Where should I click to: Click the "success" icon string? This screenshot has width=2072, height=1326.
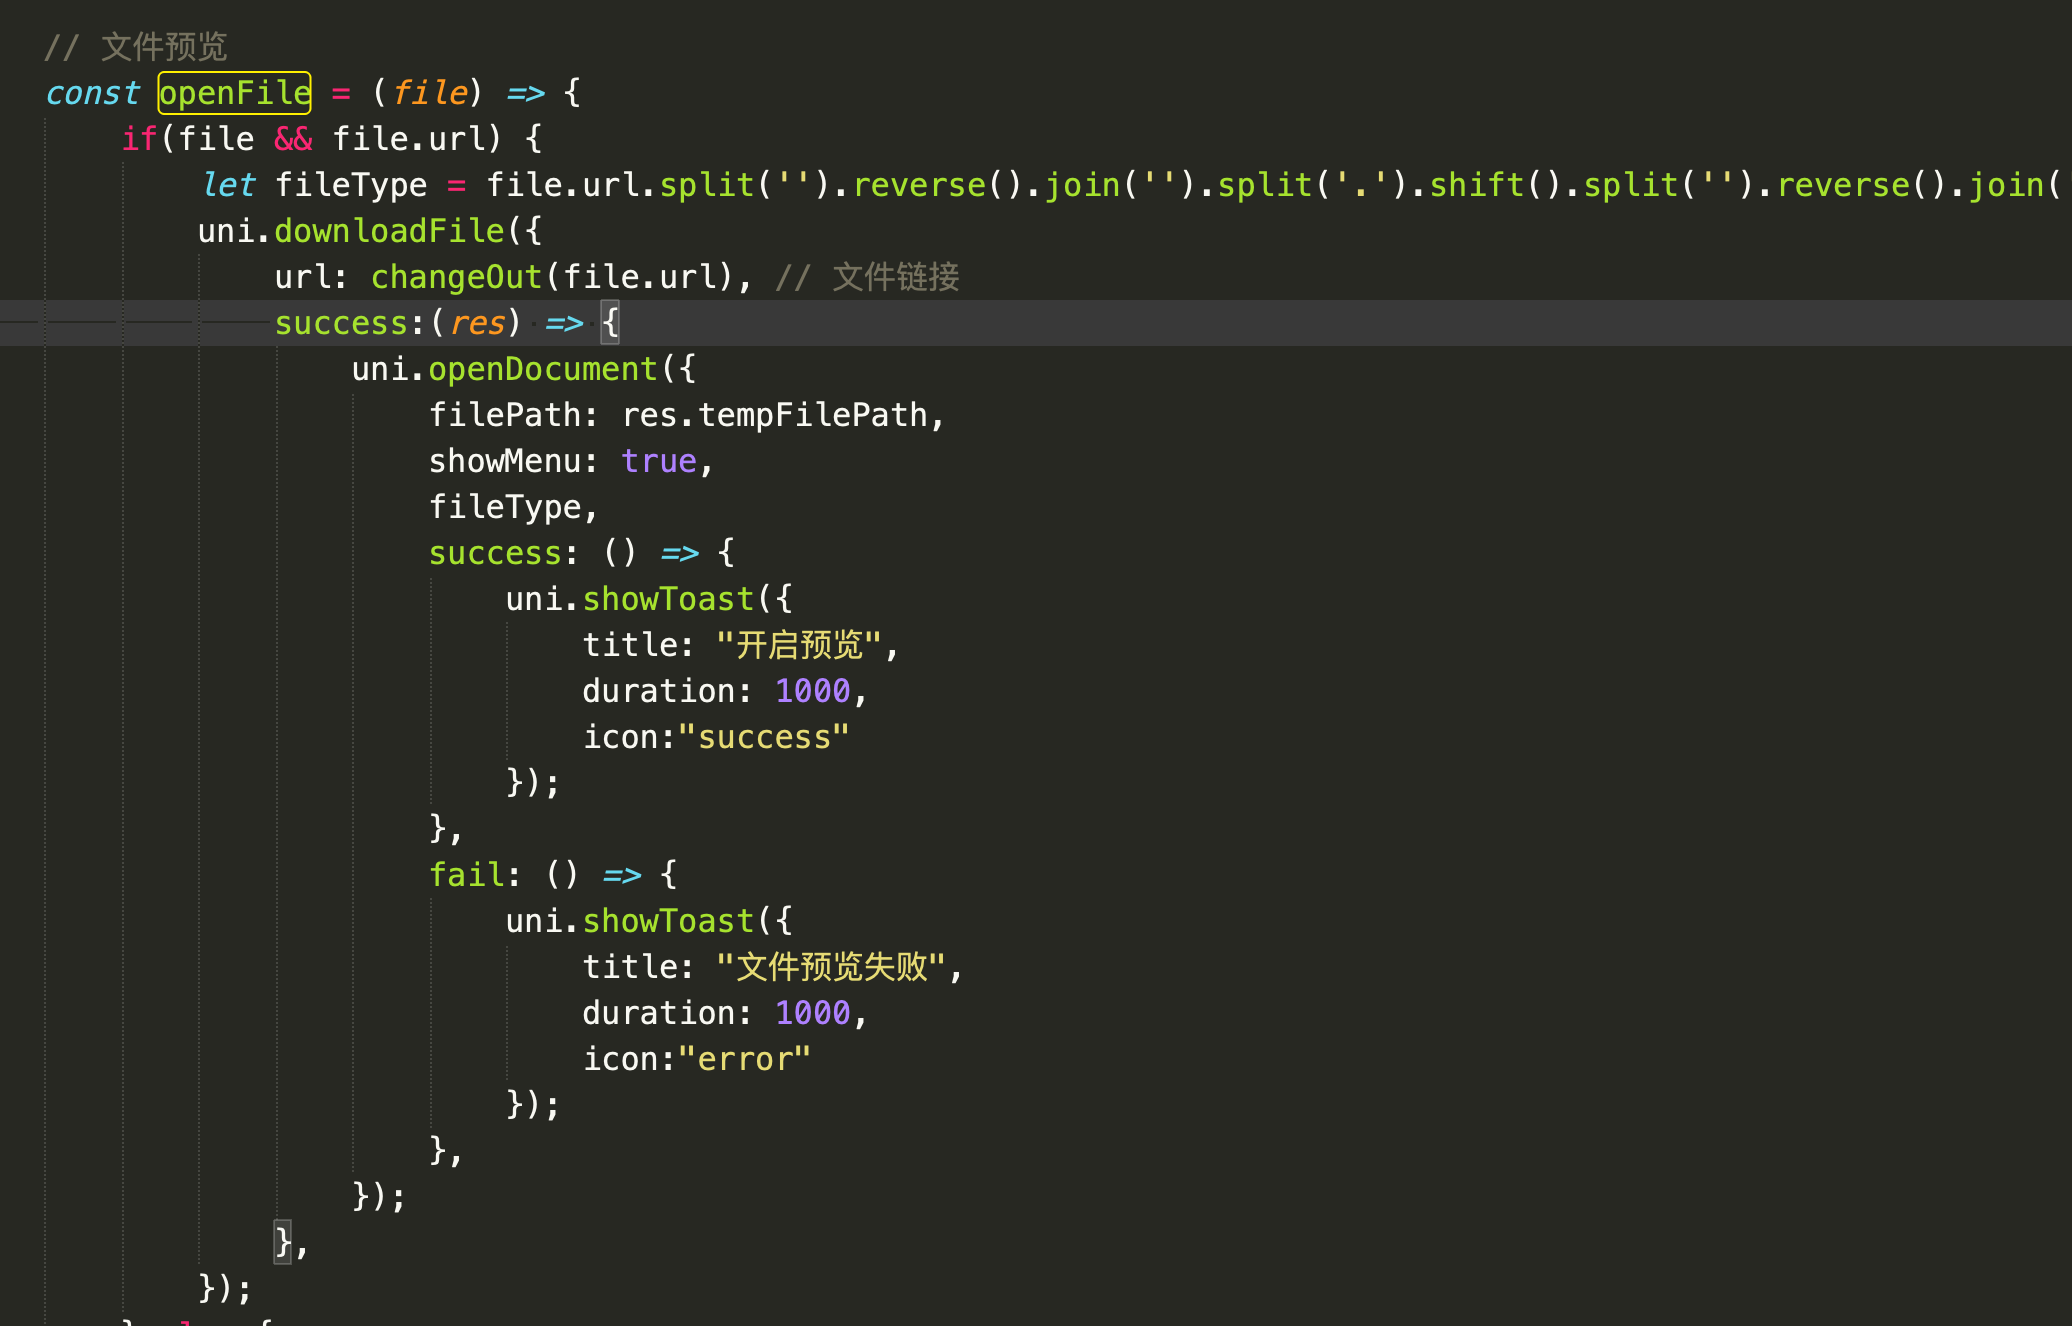pos(764,737)
